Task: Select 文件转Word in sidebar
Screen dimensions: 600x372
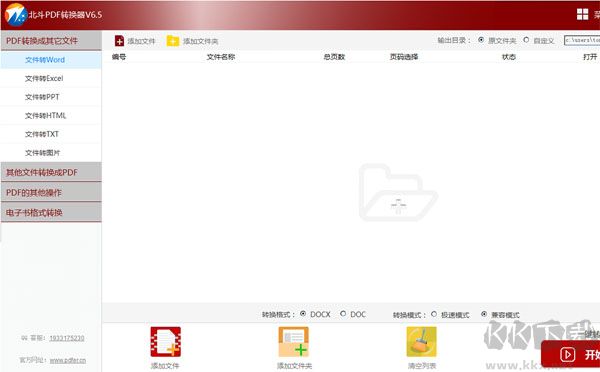Action: click(x=51, y=60)
